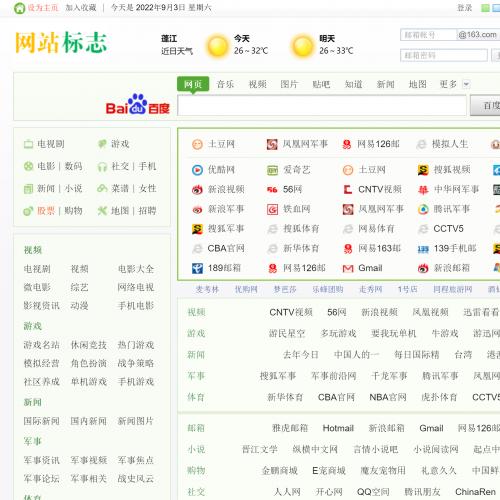Click the Baidu logo
This screenshot has width=500, height=500.
[x=138, y=104]
